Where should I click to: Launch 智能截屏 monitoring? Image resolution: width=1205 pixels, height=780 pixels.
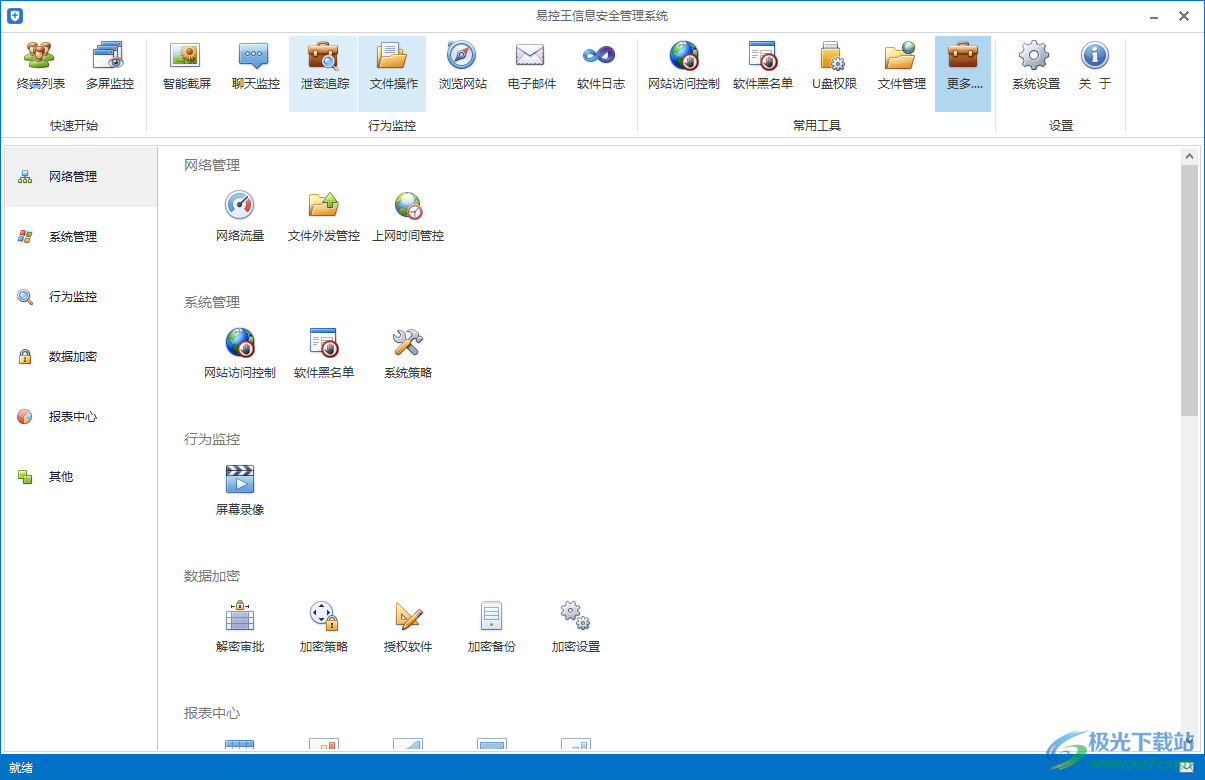[187, 67]
